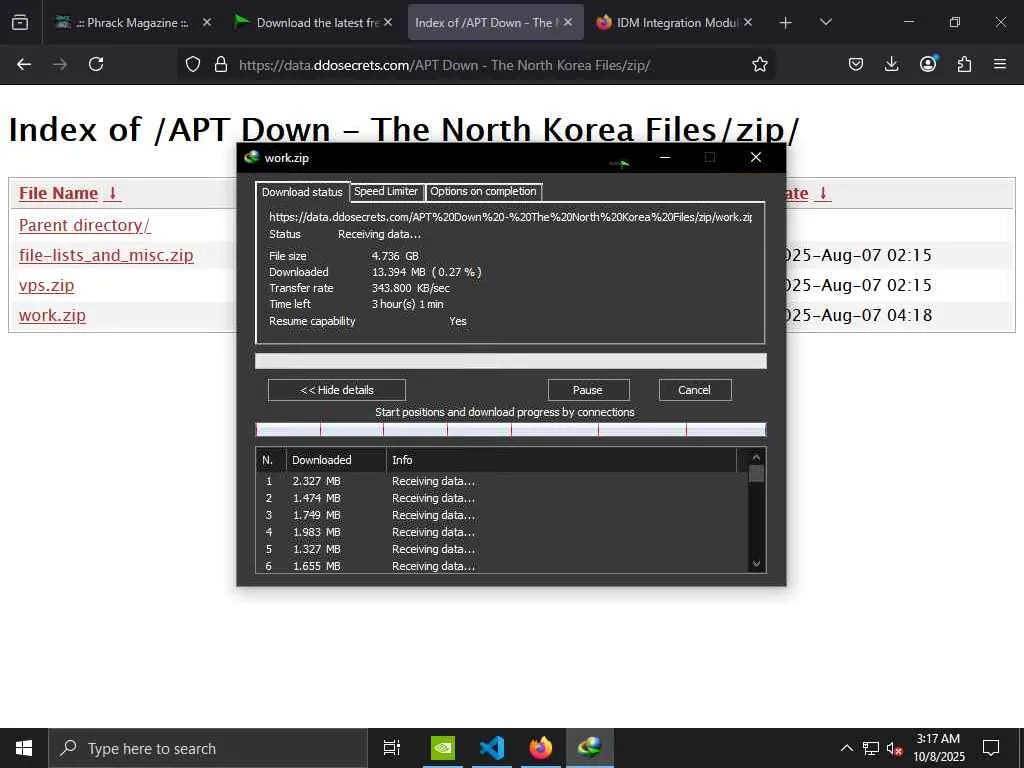This screenshot has width=1024, height=768.
Task: Open a new browser tab
Action: 786,22
